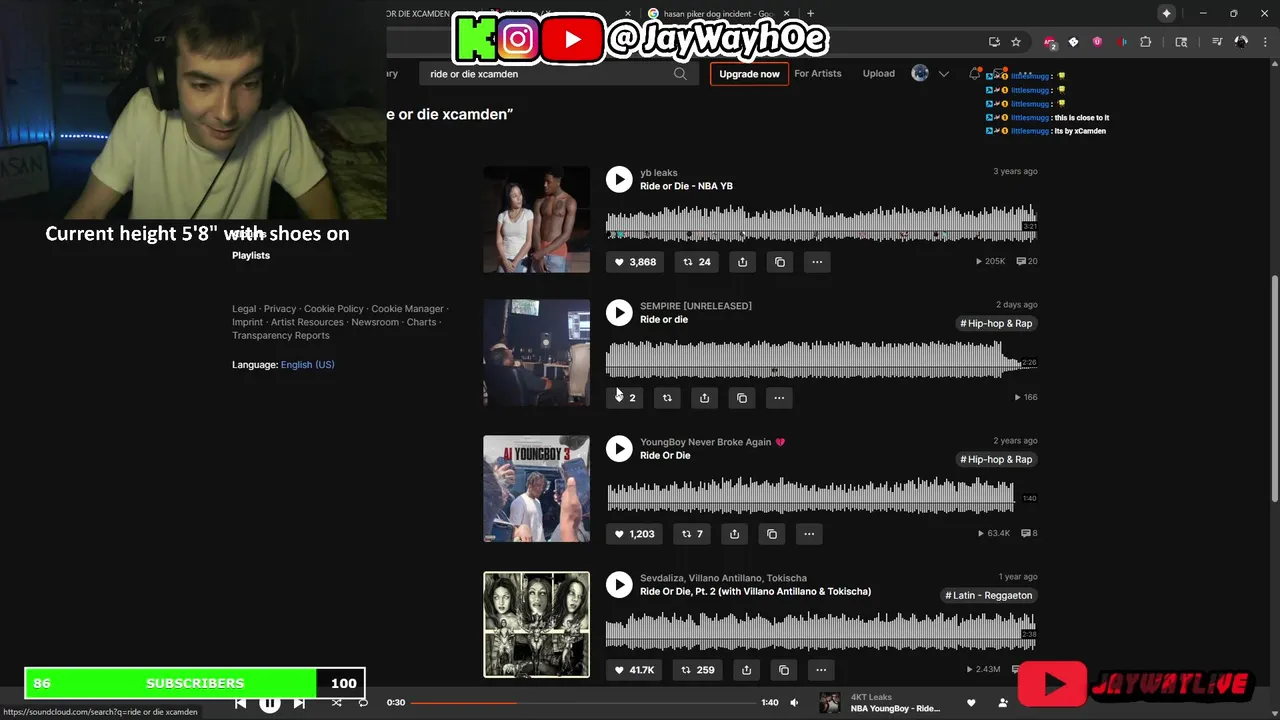
Task: Play YoungBoy Never Broke Again's Ride Or Die
Action: (x=619, y=448)
